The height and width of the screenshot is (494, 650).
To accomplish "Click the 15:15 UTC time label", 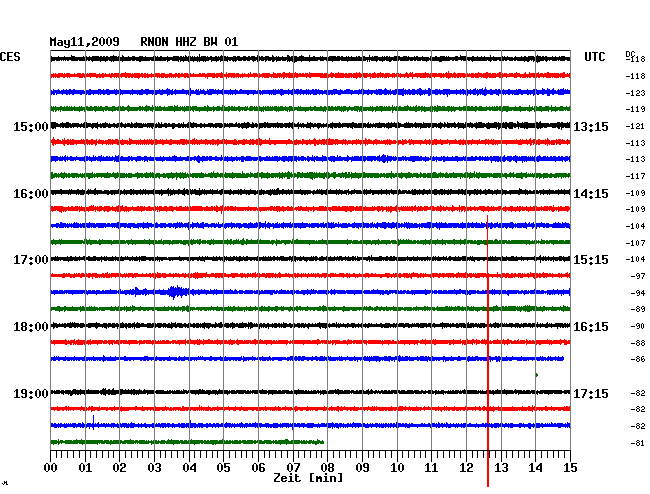I will pos(591,260).
